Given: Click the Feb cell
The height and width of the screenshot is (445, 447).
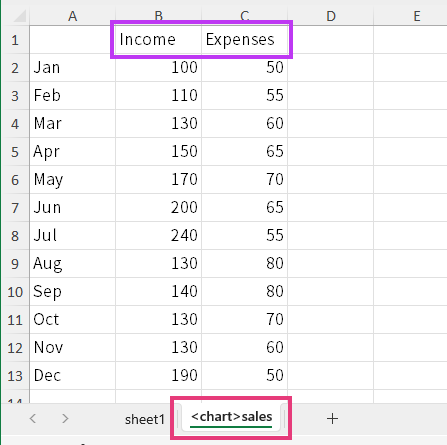Looking at the screenshot, I should pos(73,96).
